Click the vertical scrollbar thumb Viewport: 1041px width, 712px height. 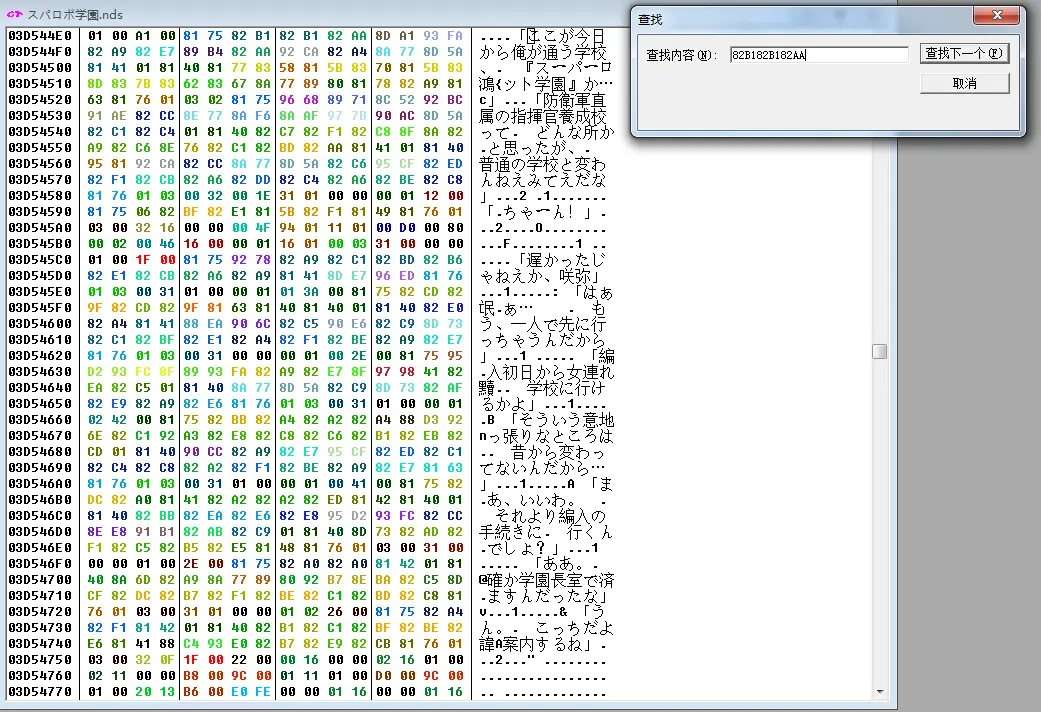click(879, 351)
